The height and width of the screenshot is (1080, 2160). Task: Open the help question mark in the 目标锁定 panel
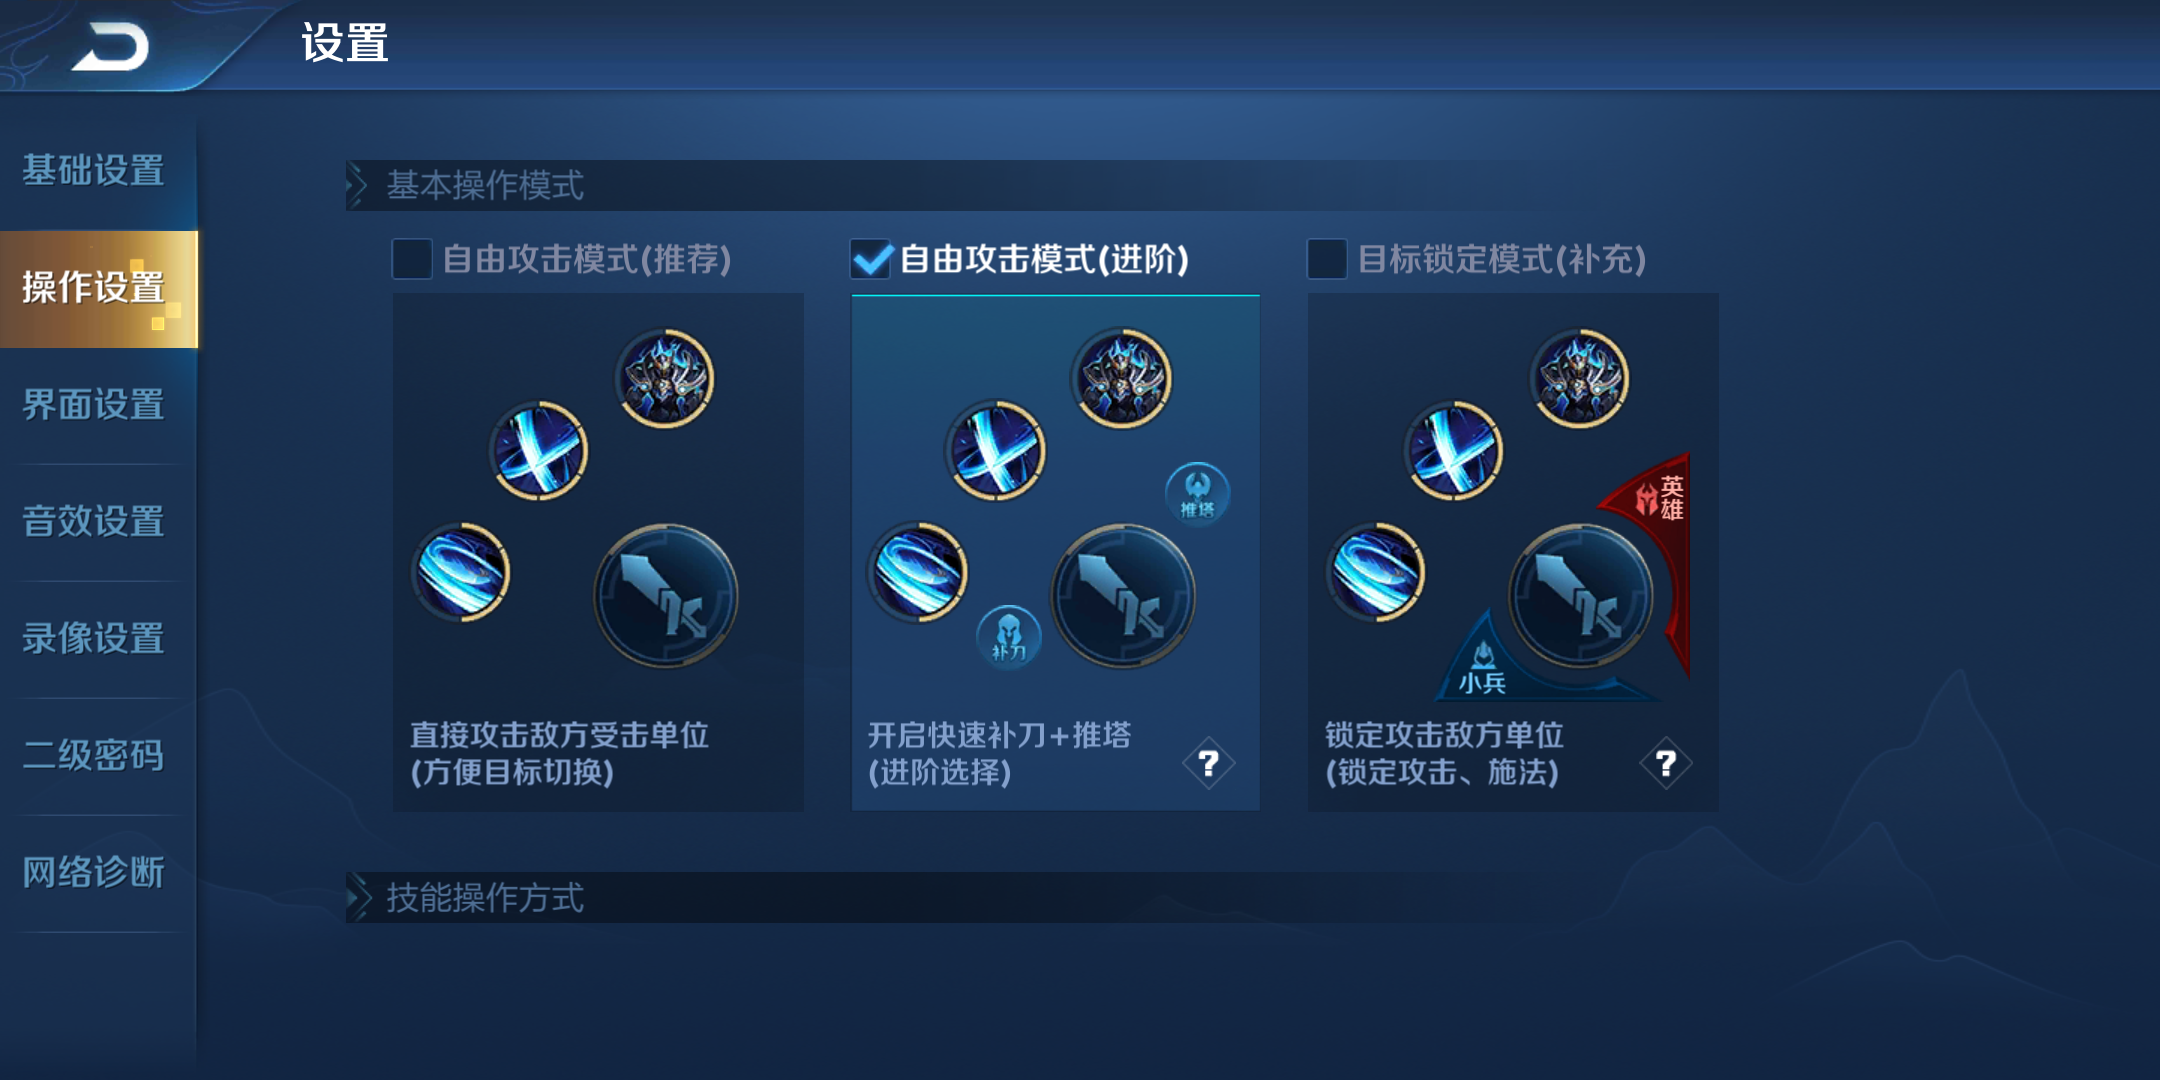pos(1665,764)
